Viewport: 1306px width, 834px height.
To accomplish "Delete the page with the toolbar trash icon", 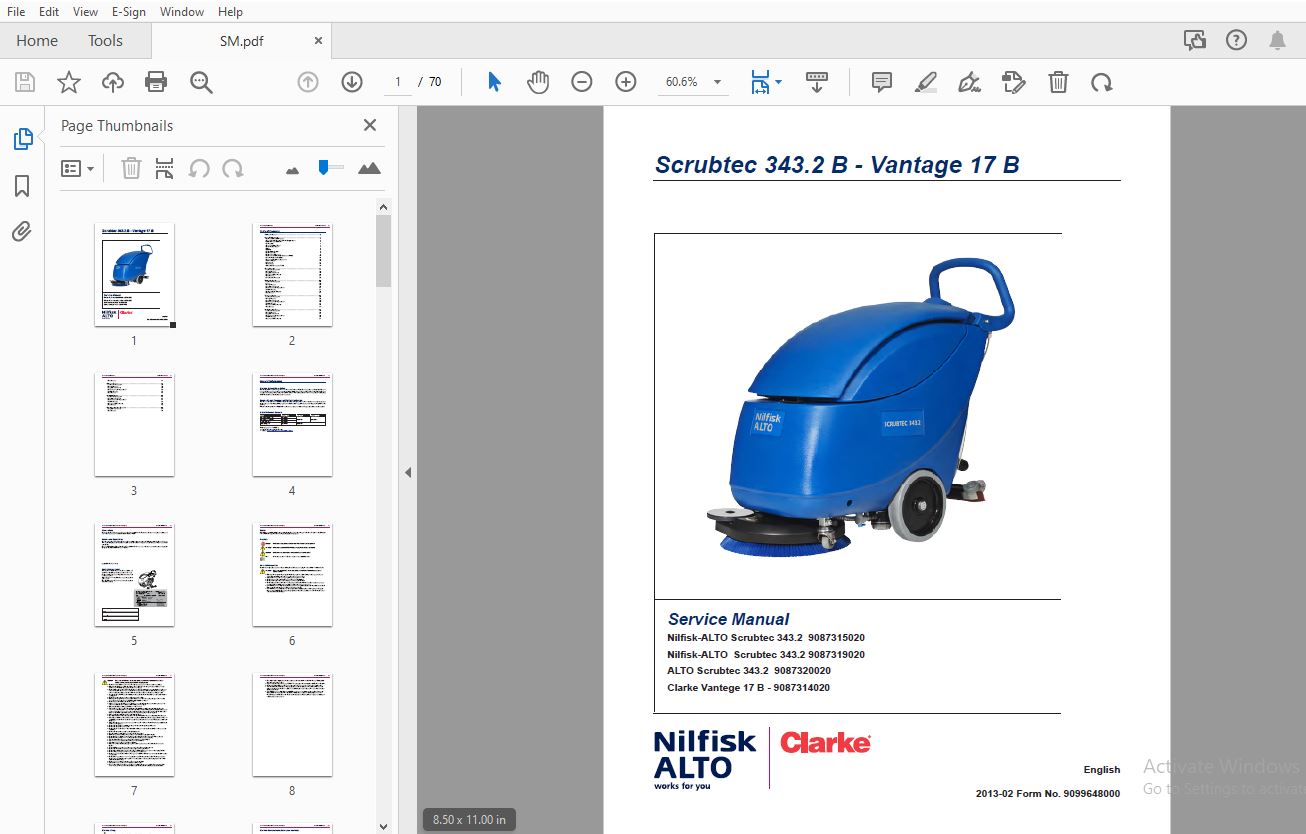I will (1058, 82).
